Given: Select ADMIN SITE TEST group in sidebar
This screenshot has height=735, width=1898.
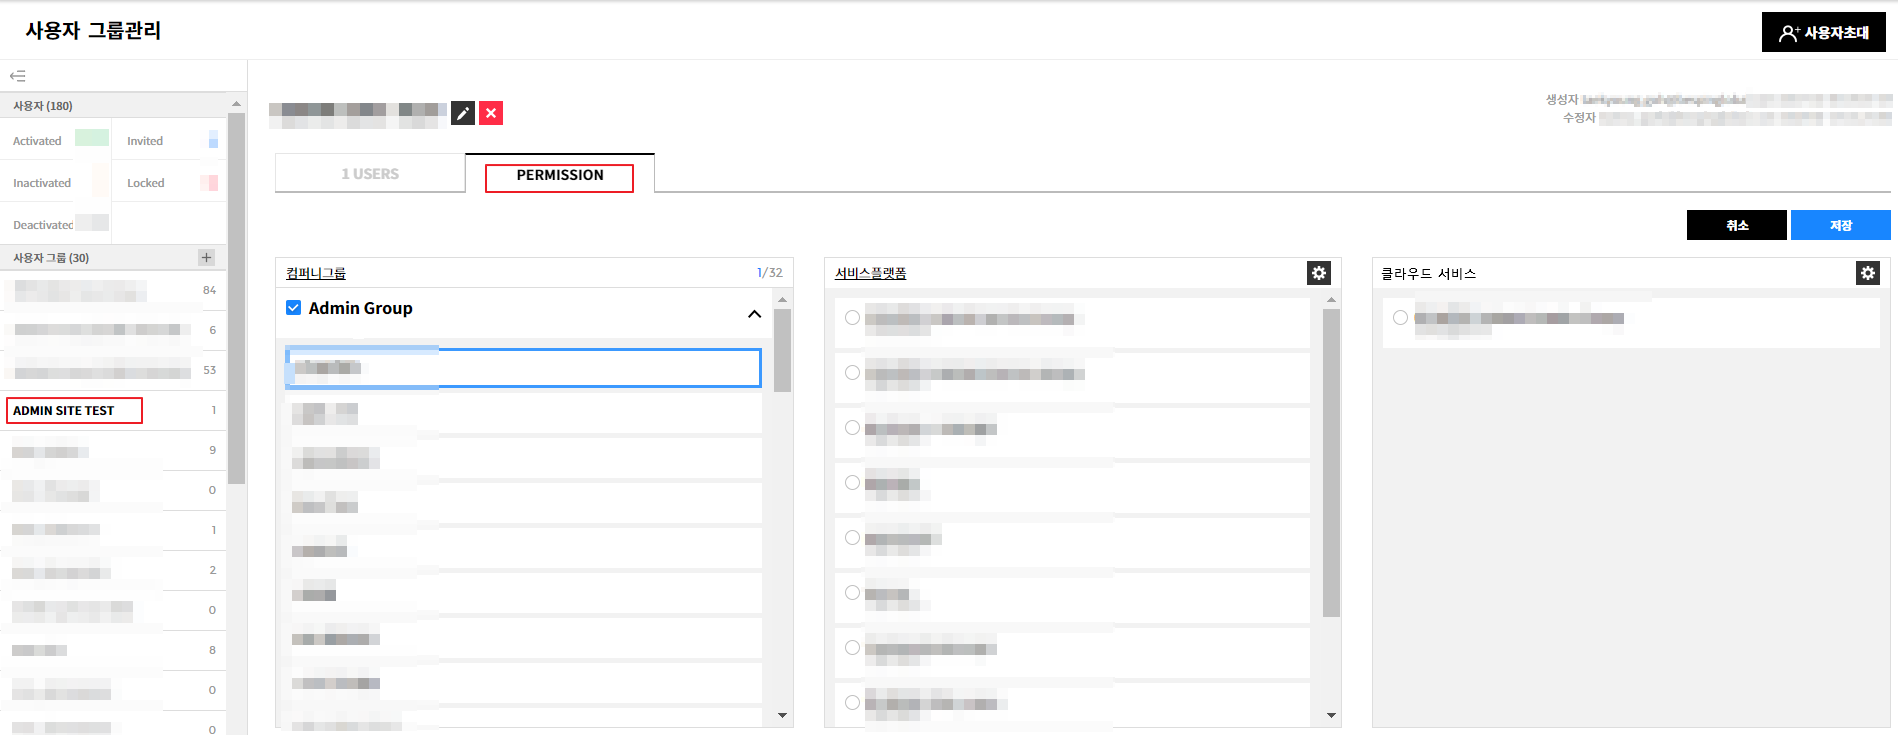Looking at the screenshot, I should click(x=64, y=411).
